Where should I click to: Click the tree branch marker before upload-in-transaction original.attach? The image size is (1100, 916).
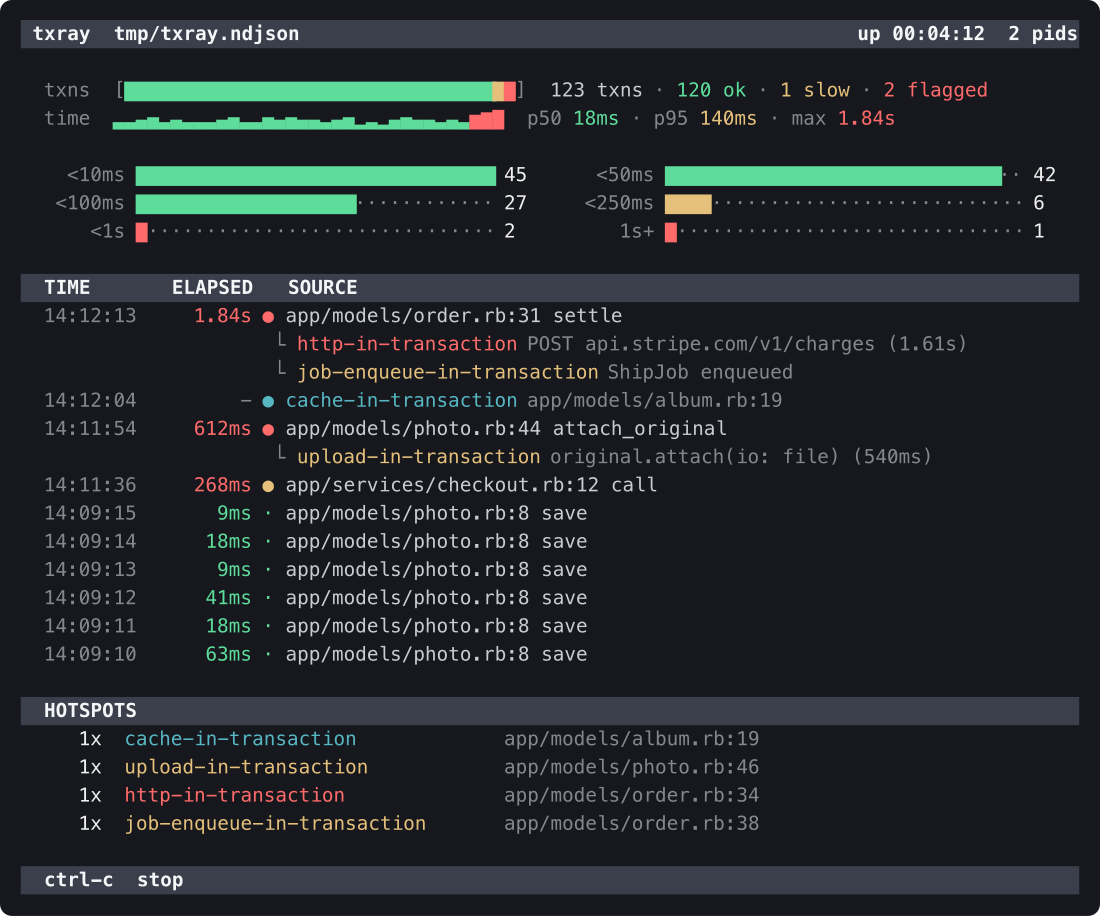click(281, 454)
